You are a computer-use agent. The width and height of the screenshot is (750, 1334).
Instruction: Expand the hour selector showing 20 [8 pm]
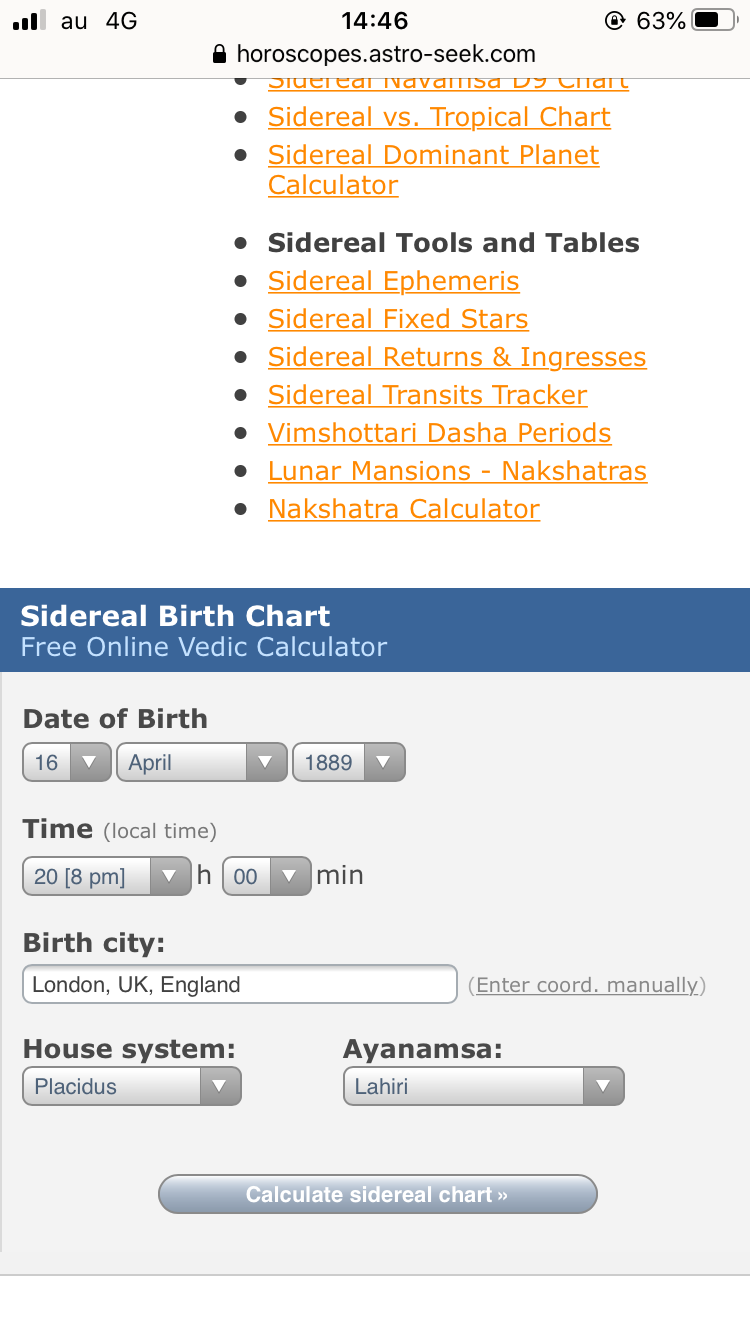[106, 876]
